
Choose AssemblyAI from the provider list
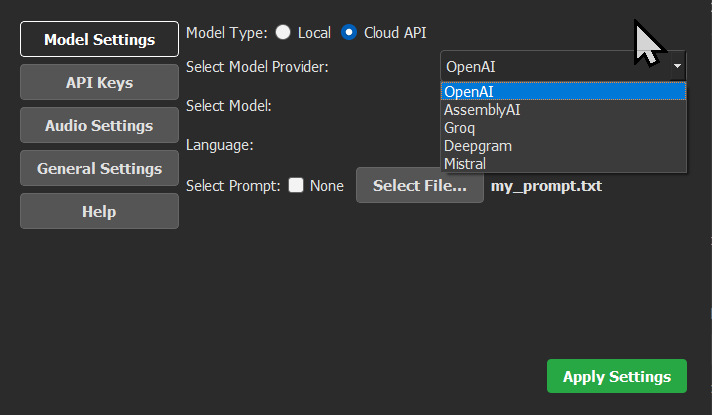563,110
